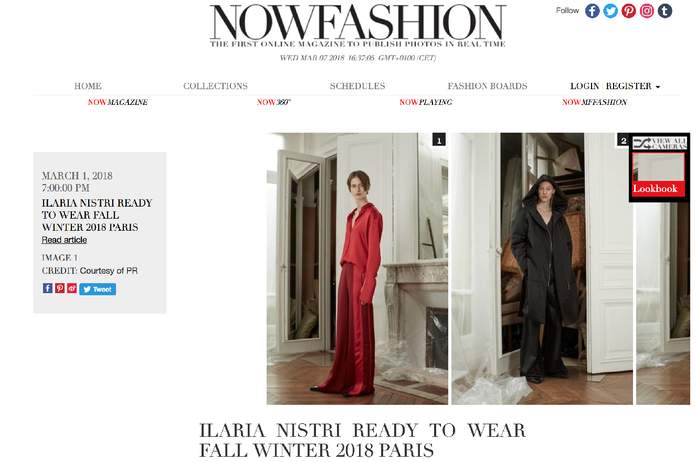696x462 pixels.
Task: Open look 2 black hooded coat photo
Action: coord(542,269)
